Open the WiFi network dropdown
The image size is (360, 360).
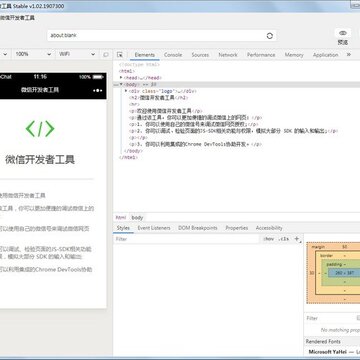pyautogui.click(x=77, y=54)
